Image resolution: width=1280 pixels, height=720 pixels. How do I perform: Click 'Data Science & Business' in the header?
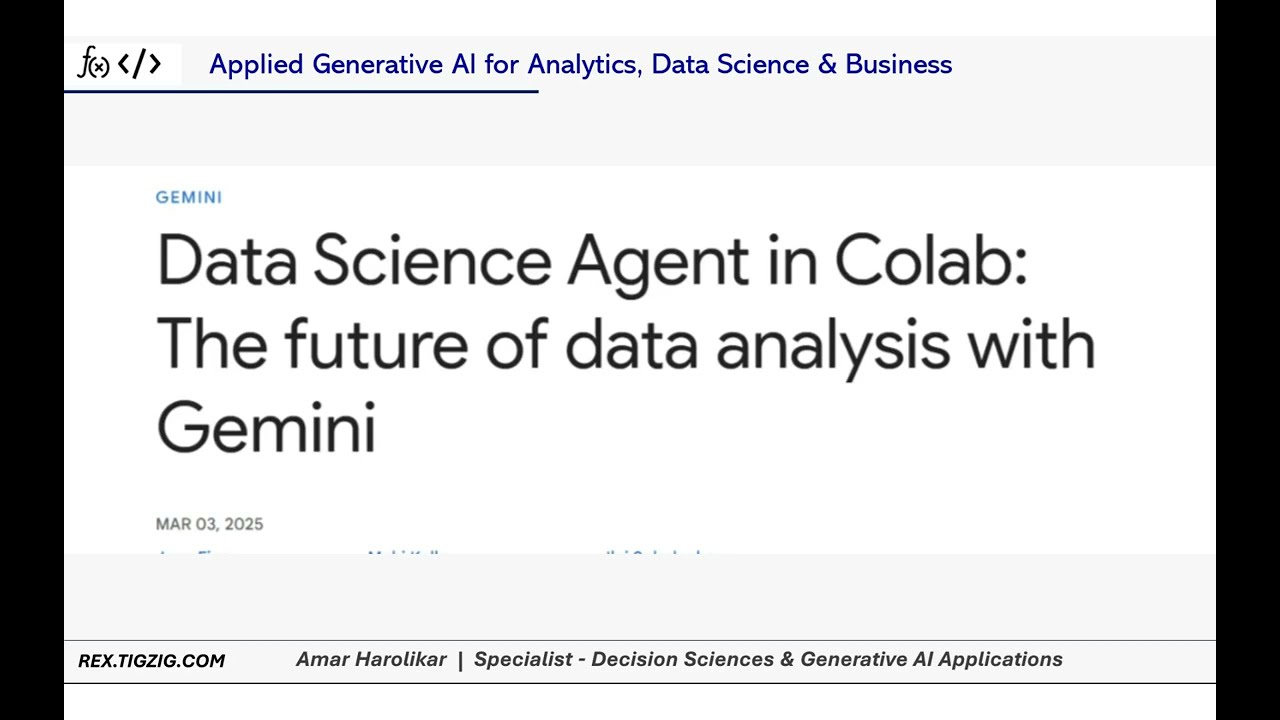pos(801,64)
